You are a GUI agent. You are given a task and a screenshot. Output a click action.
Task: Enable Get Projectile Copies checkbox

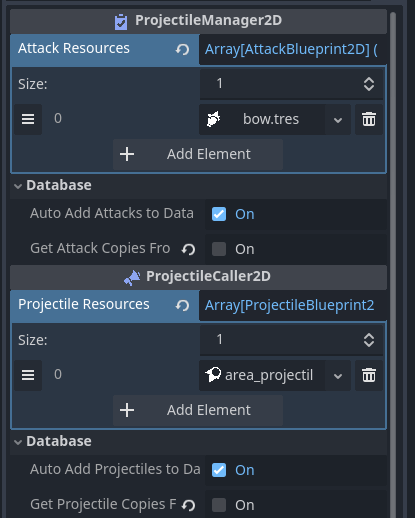click(219, 505)
